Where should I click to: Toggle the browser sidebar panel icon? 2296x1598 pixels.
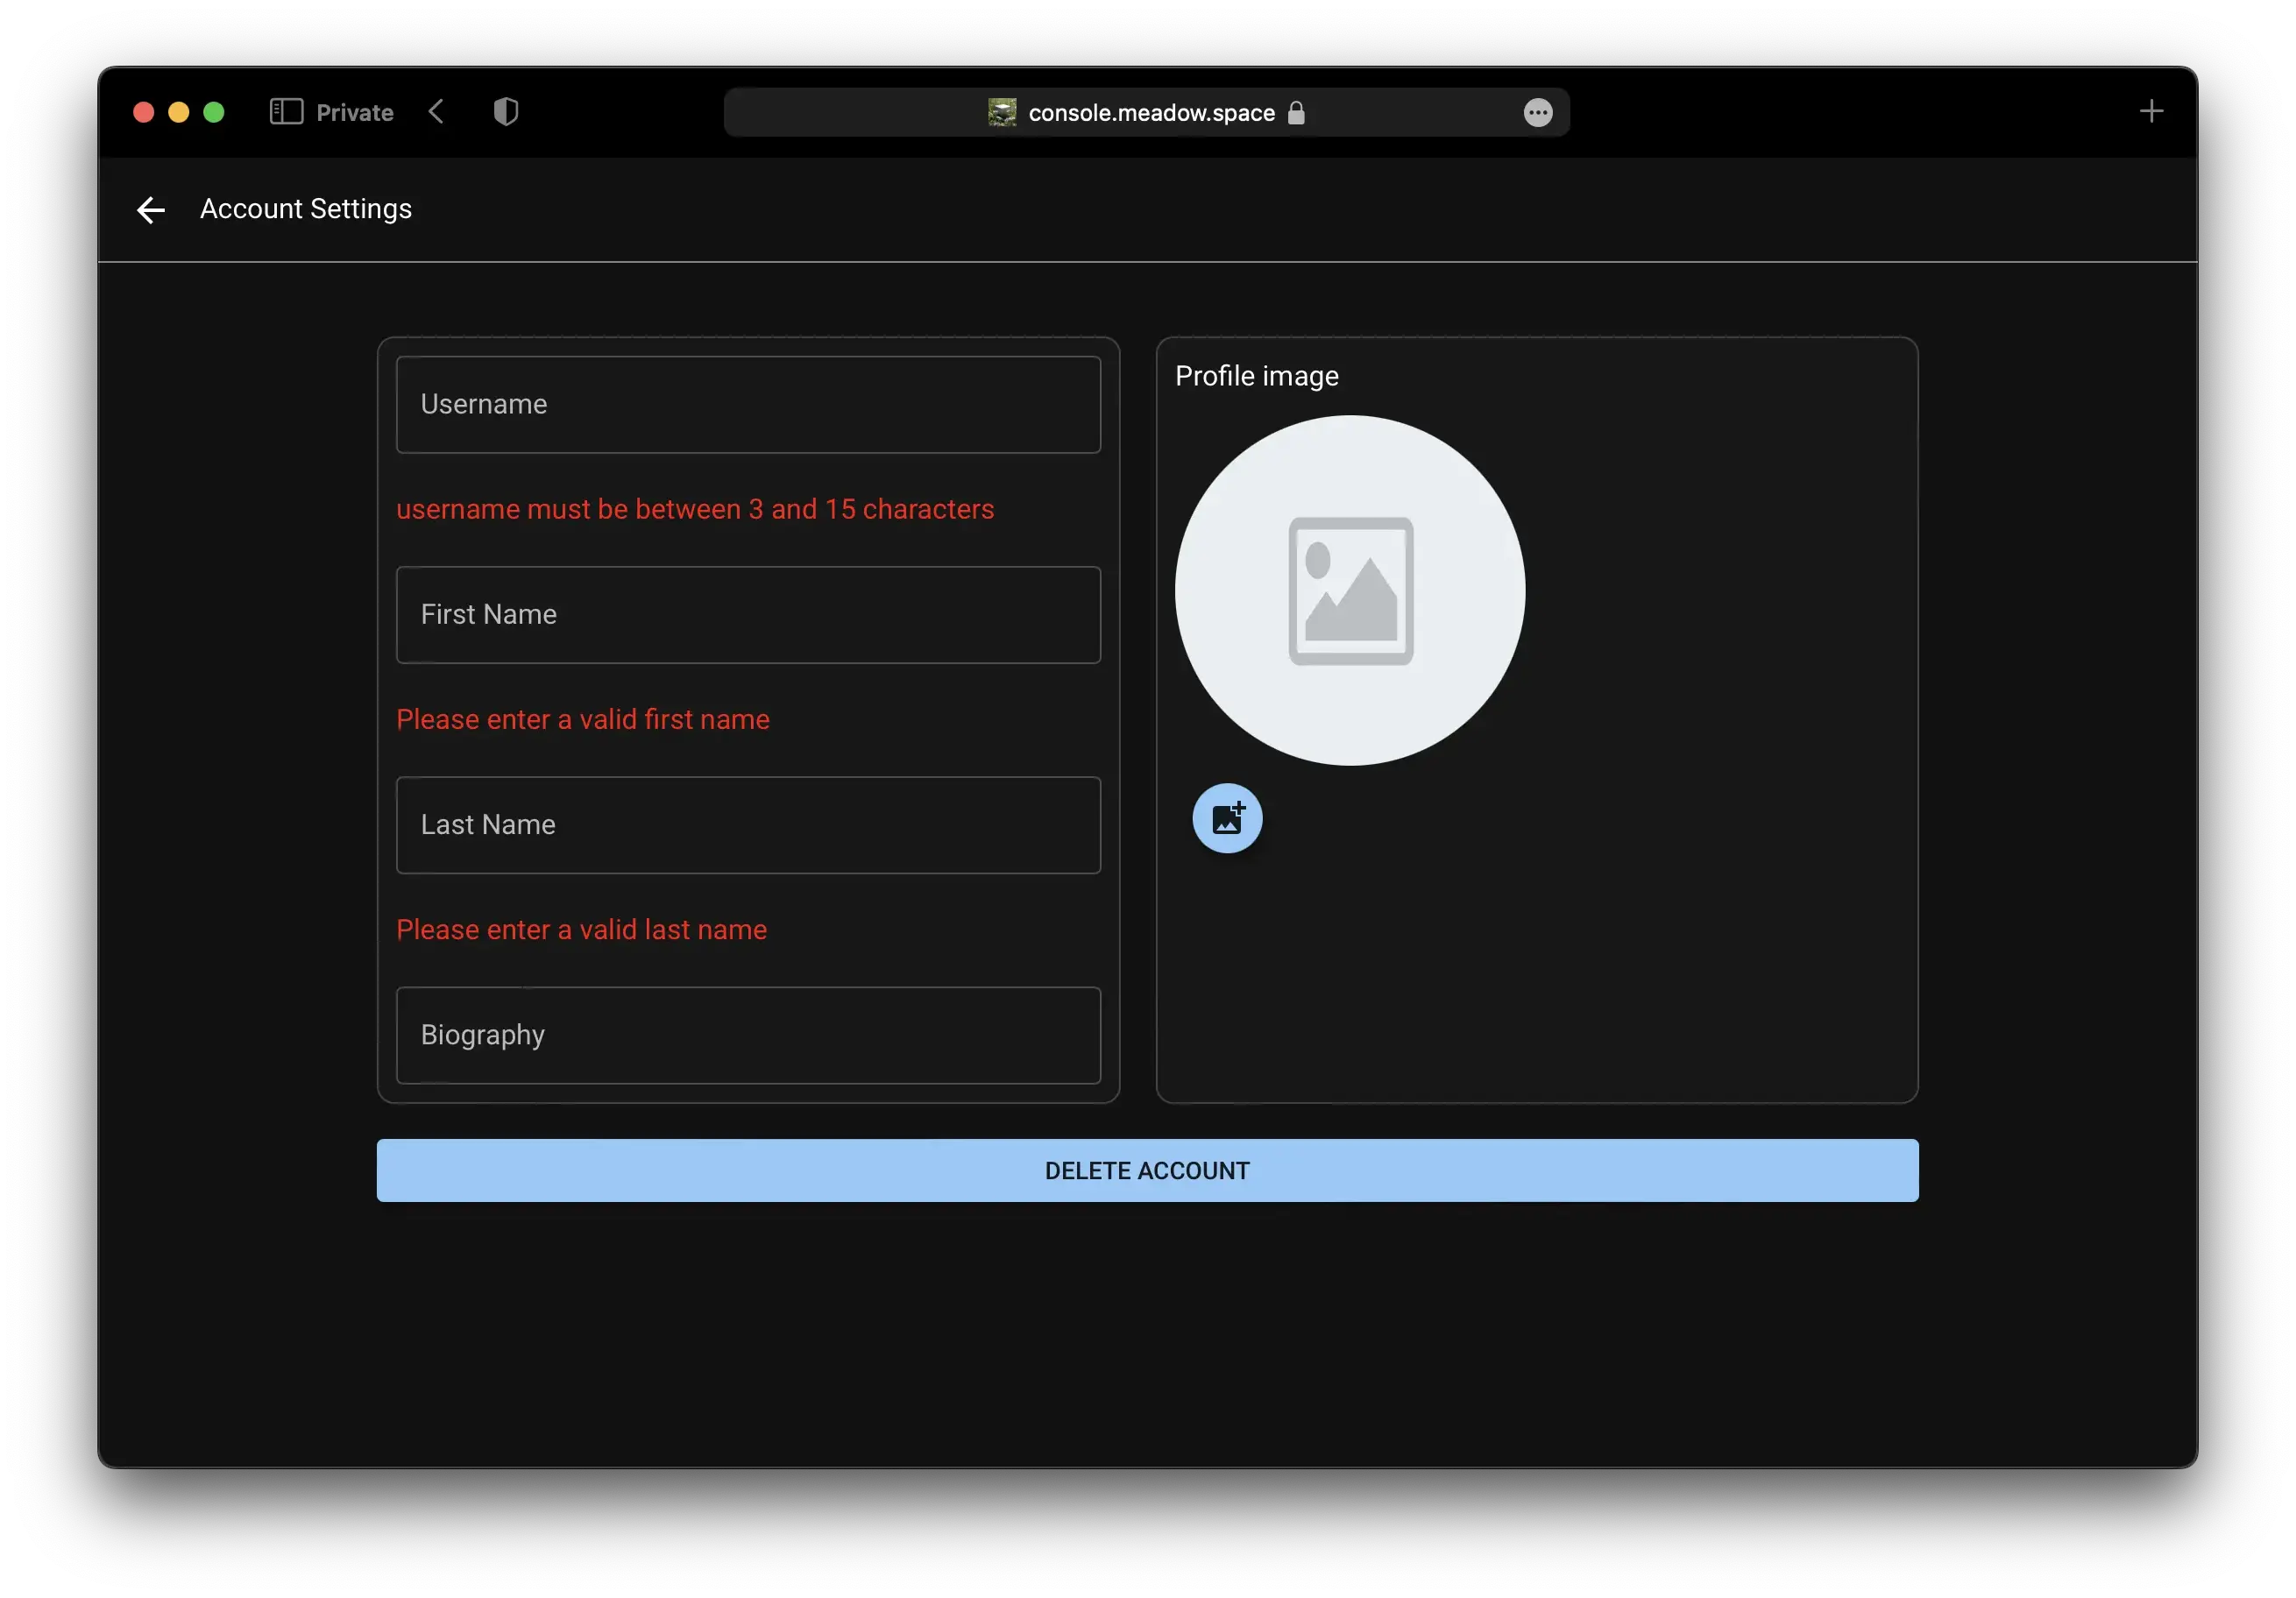pos(286,112)
